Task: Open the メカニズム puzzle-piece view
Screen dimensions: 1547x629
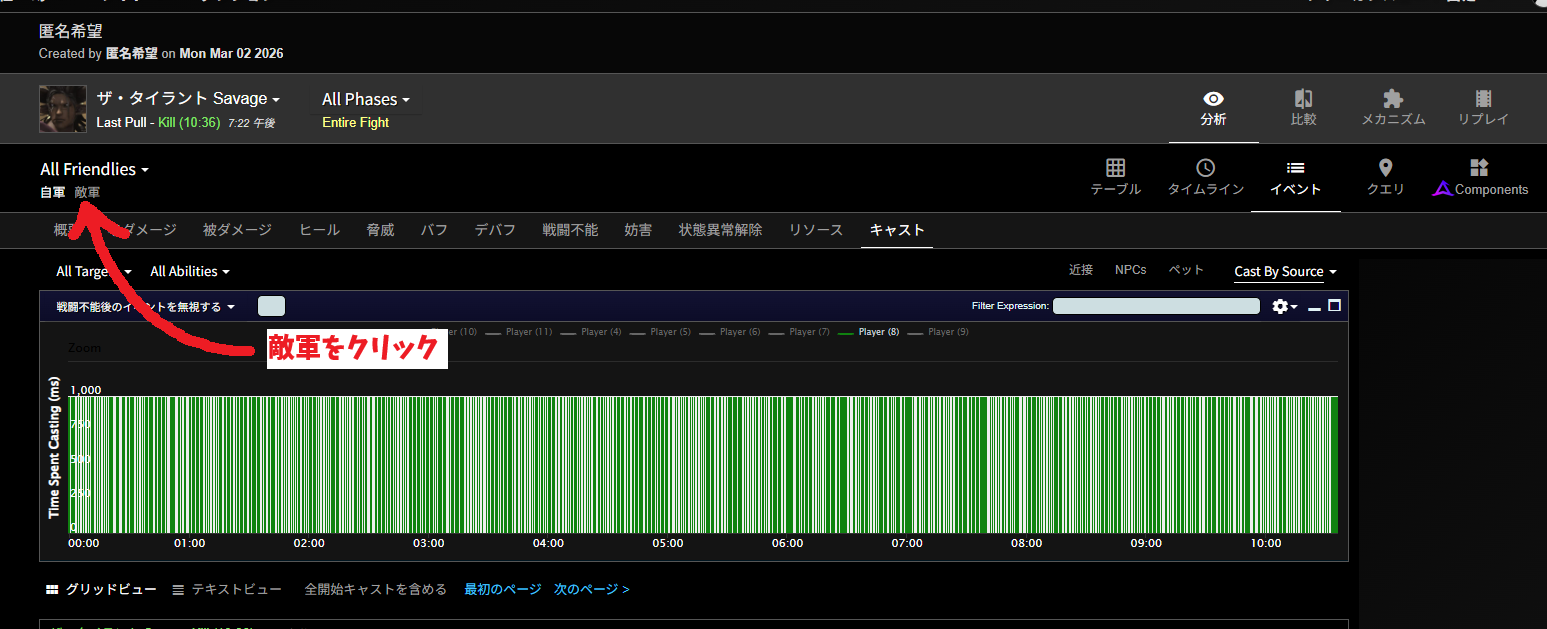Action: click(x=1393, y=108)
